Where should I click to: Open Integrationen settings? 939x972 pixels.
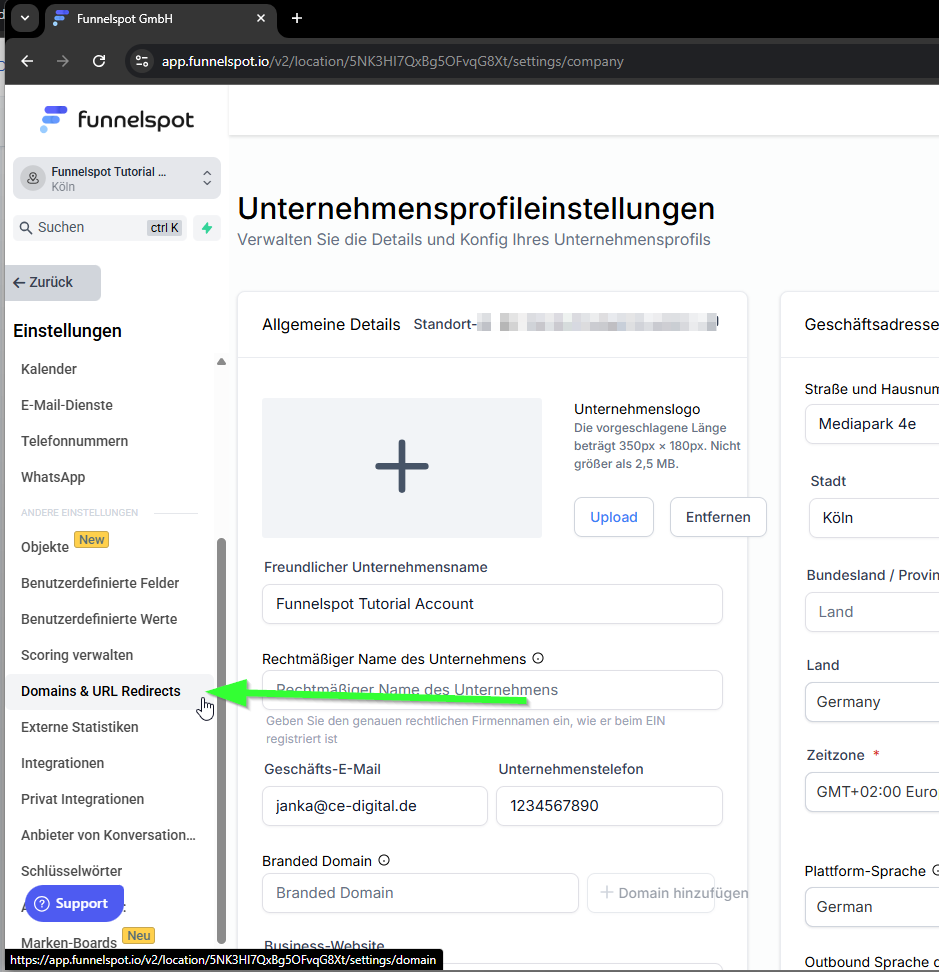pos(63,762)
